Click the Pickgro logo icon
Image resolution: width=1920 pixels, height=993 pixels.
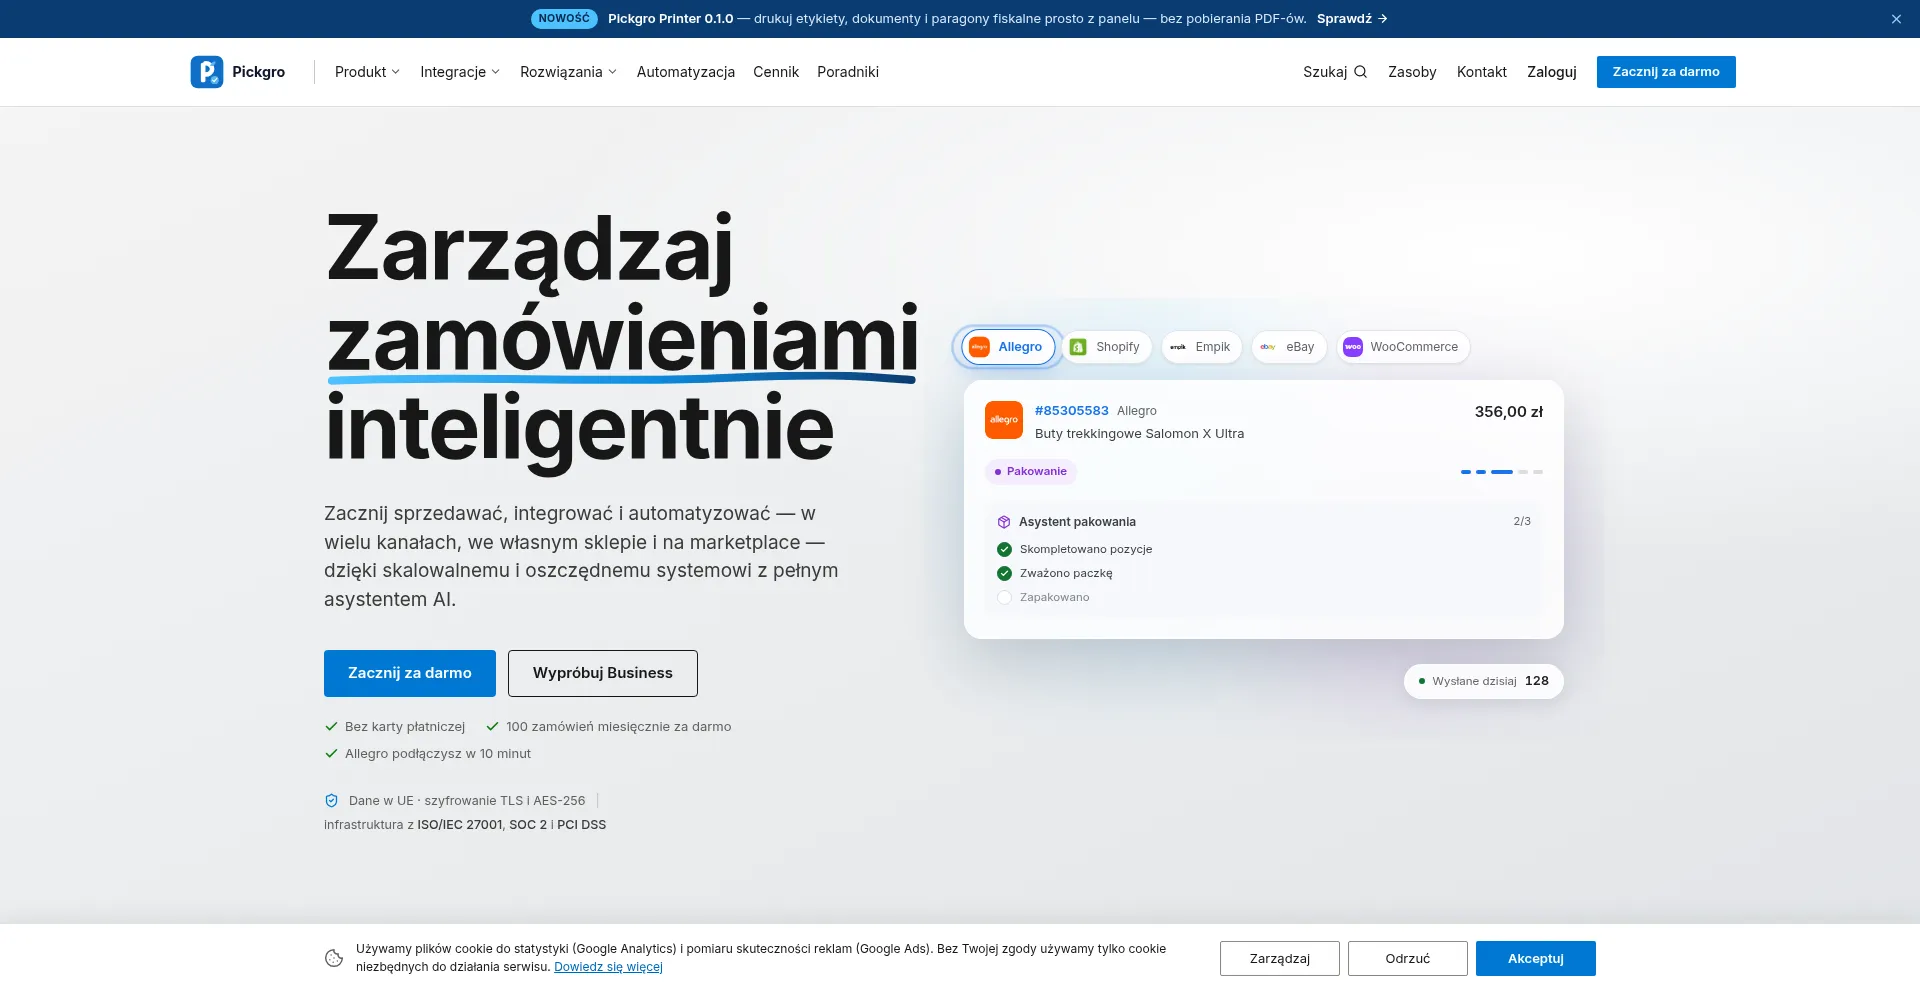click(207, 72)
